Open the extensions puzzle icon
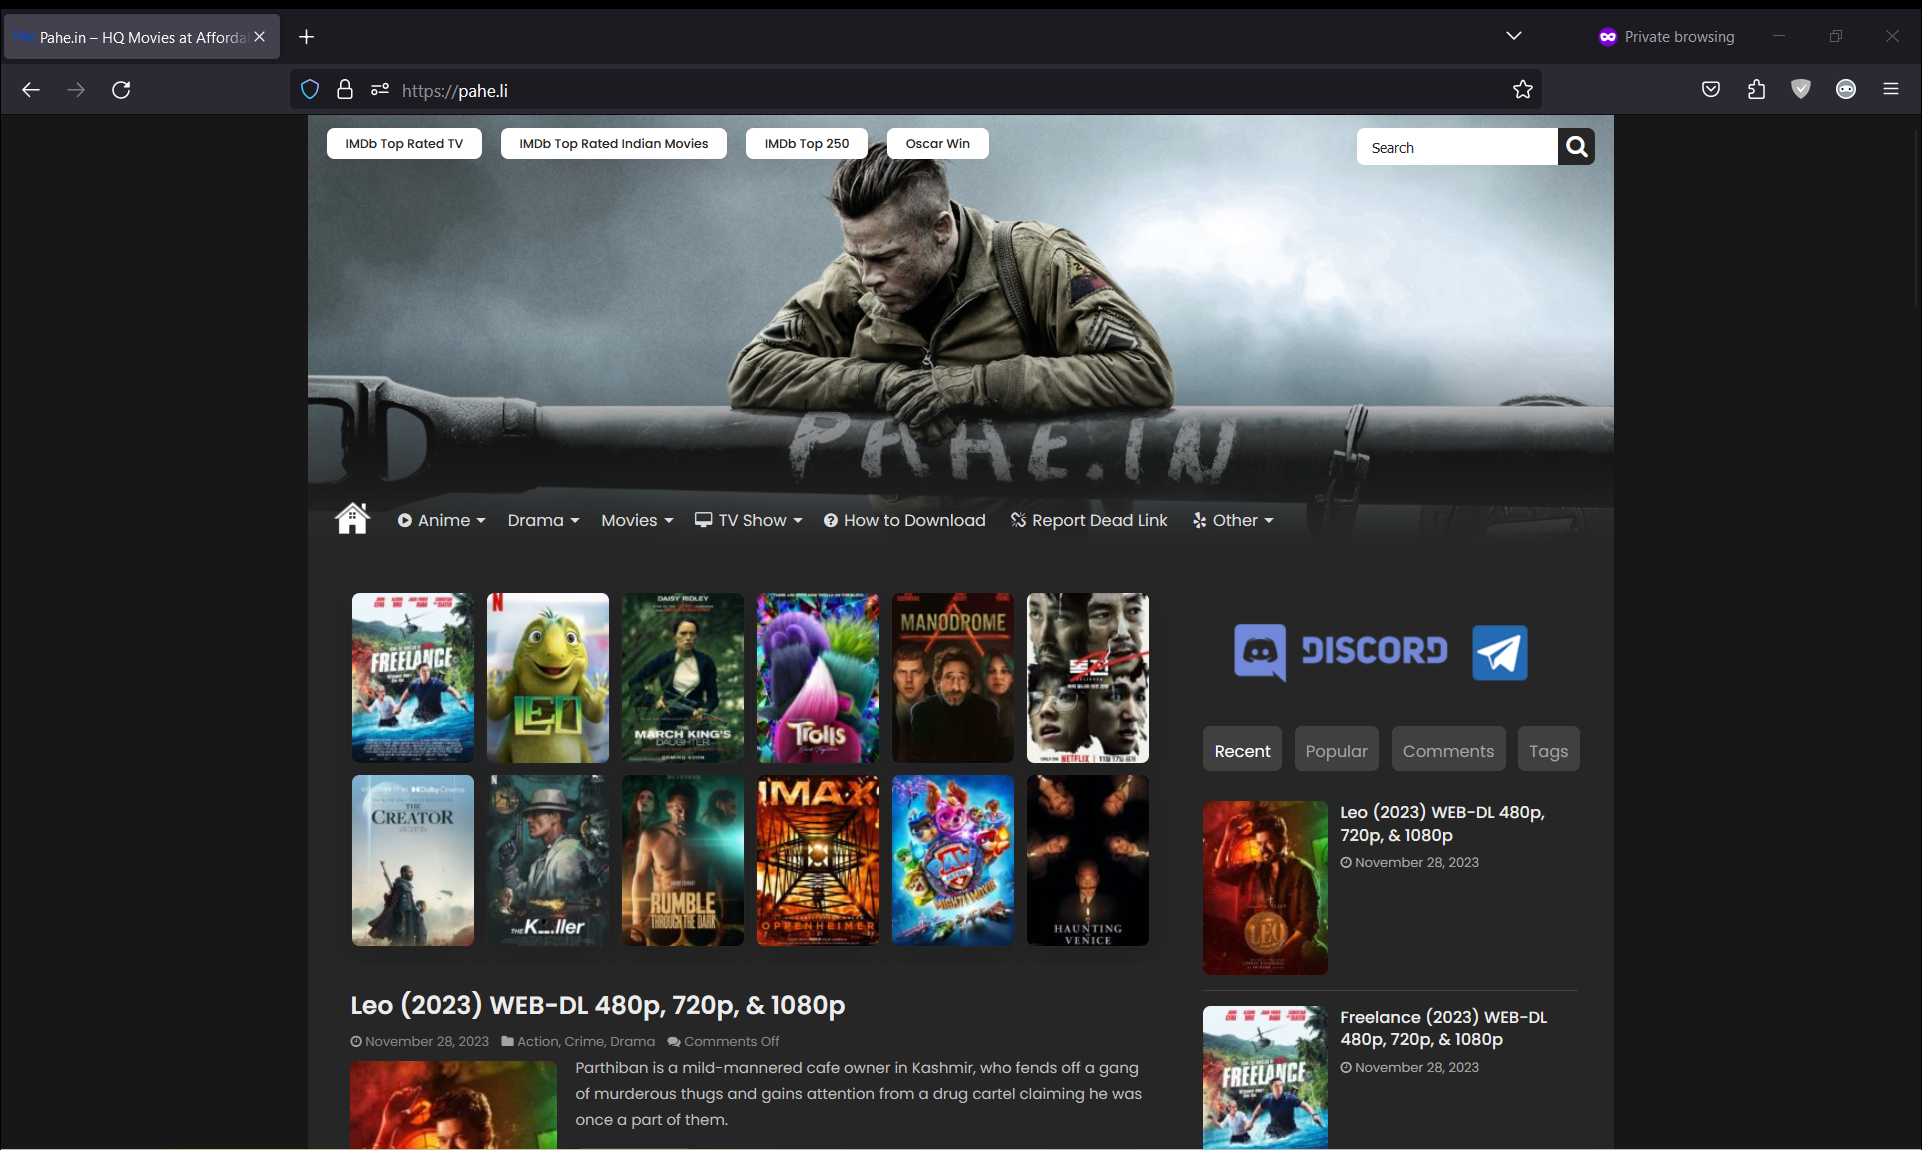 (x=1756, y=90)
